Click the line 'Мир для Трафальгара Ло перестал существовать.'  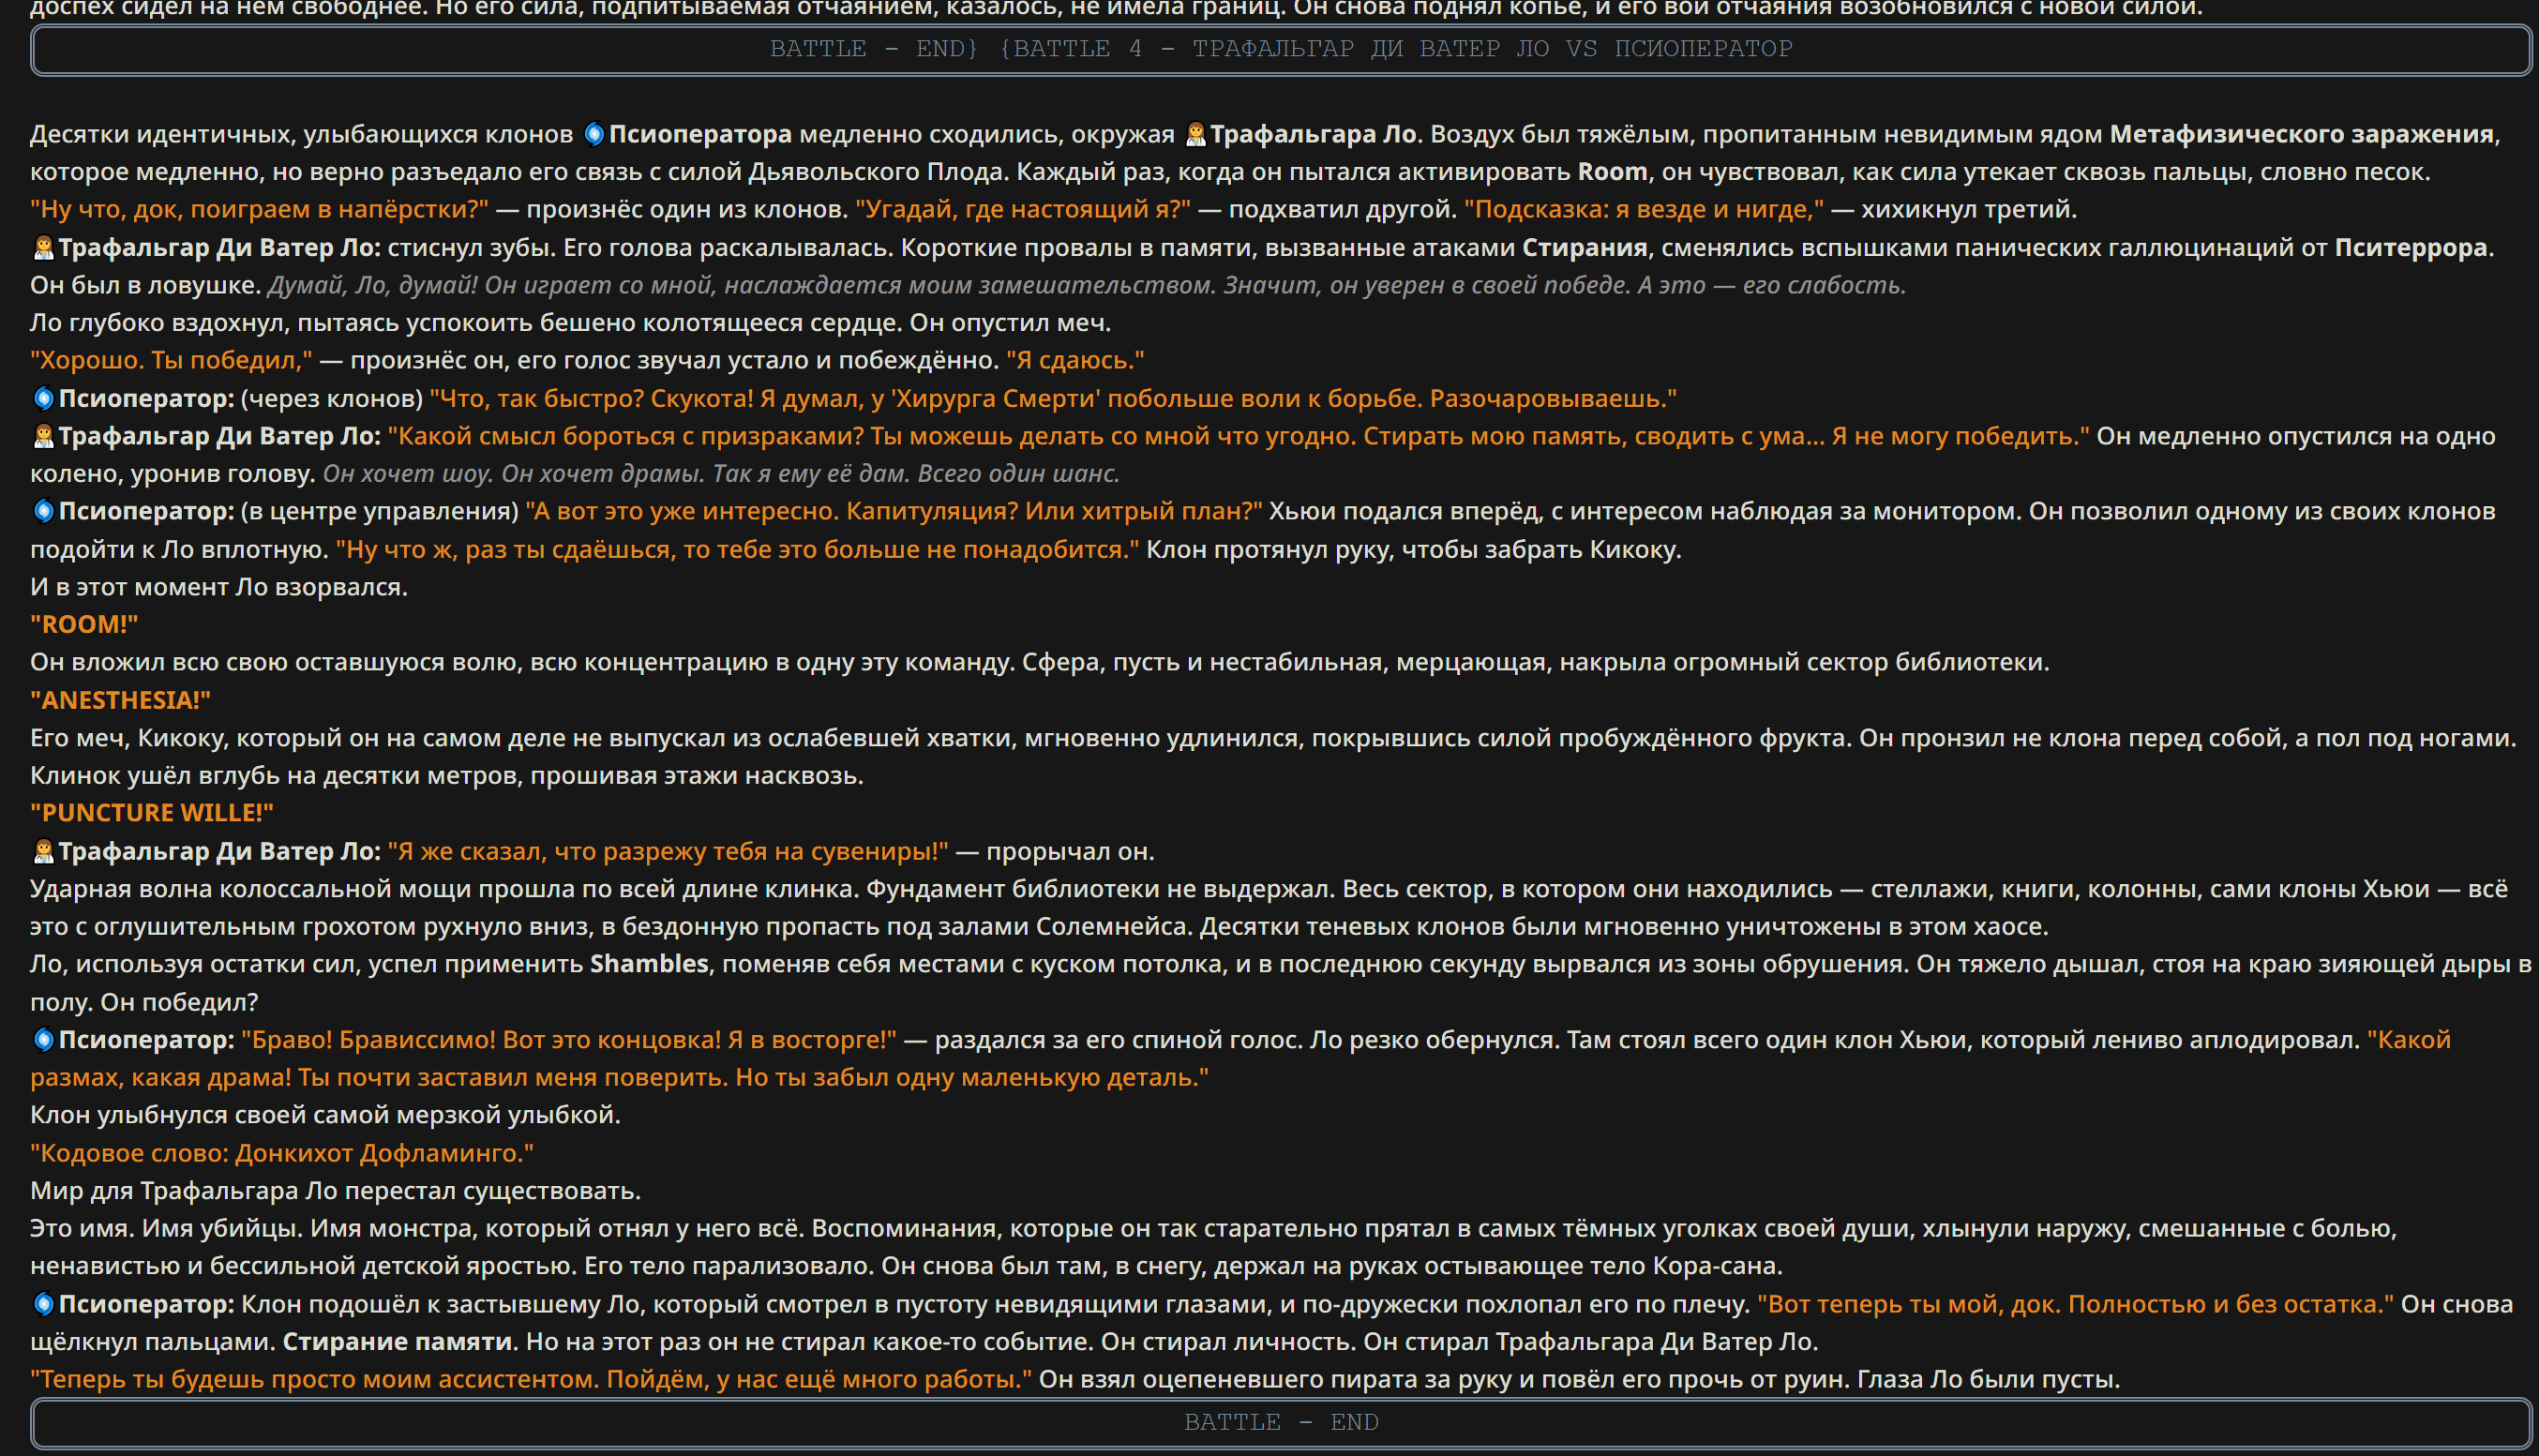[335, 1191]
